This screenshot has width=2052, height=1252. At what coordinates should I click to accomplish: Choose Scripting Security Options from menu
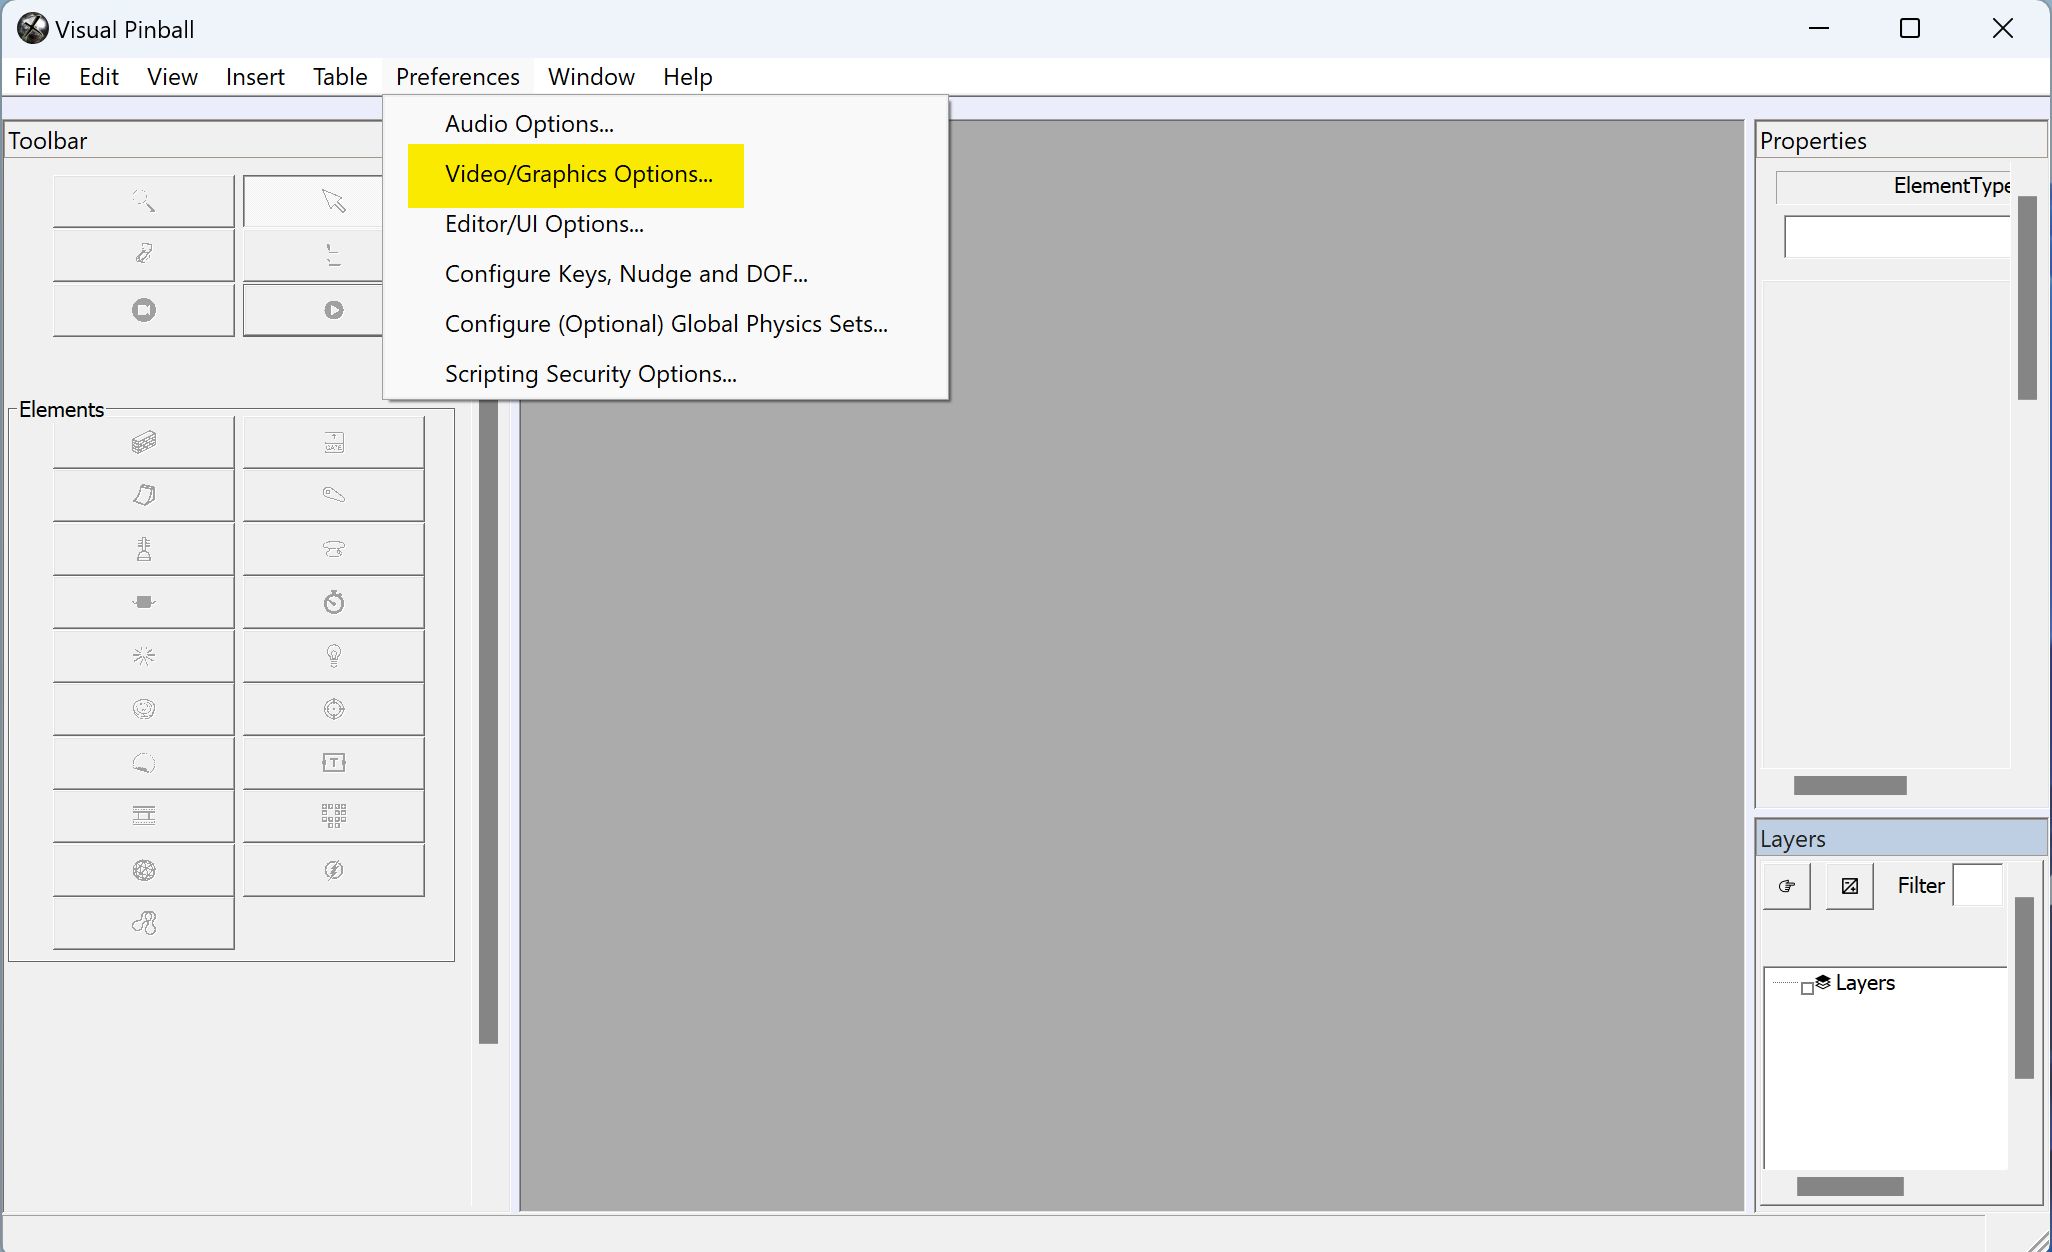tap(590, 374)
